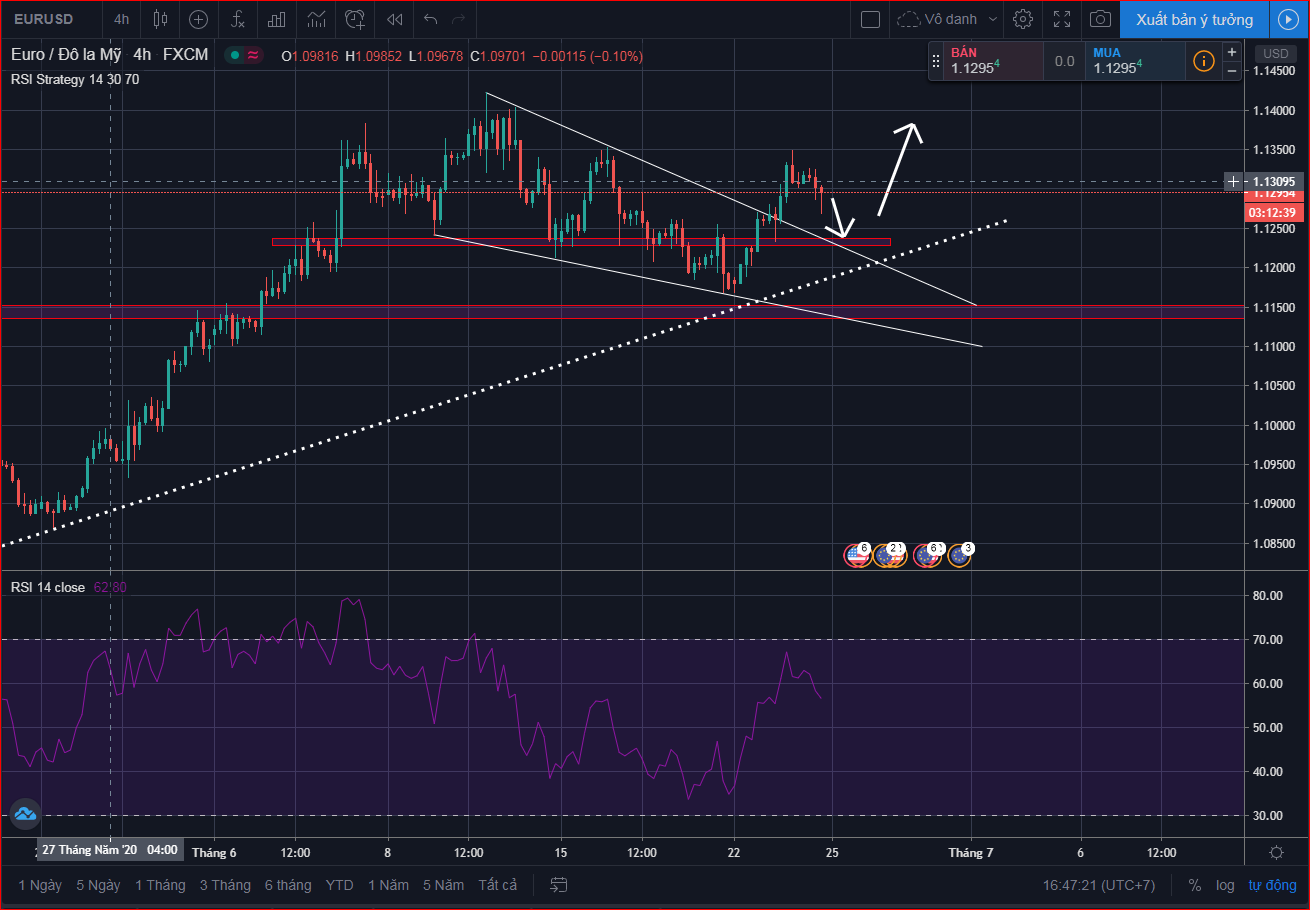
Task: Select the 1 Tháng date range
Action: (160, 885)
